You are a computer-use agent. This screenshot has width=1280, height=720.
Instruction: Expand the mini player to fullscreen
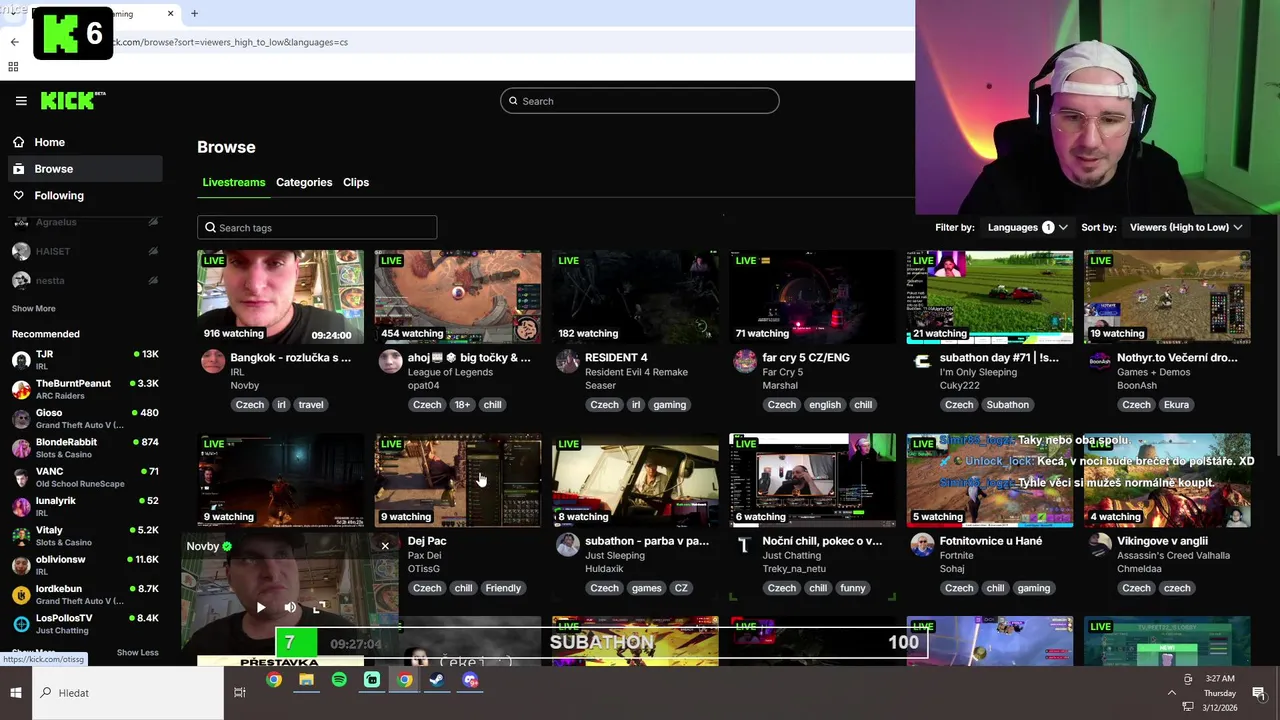[319, 607]
